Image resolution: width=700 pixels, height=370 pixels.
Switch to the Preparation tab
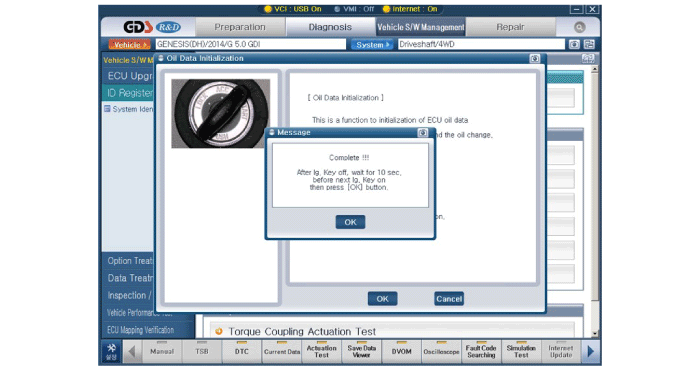click(240, 27)
